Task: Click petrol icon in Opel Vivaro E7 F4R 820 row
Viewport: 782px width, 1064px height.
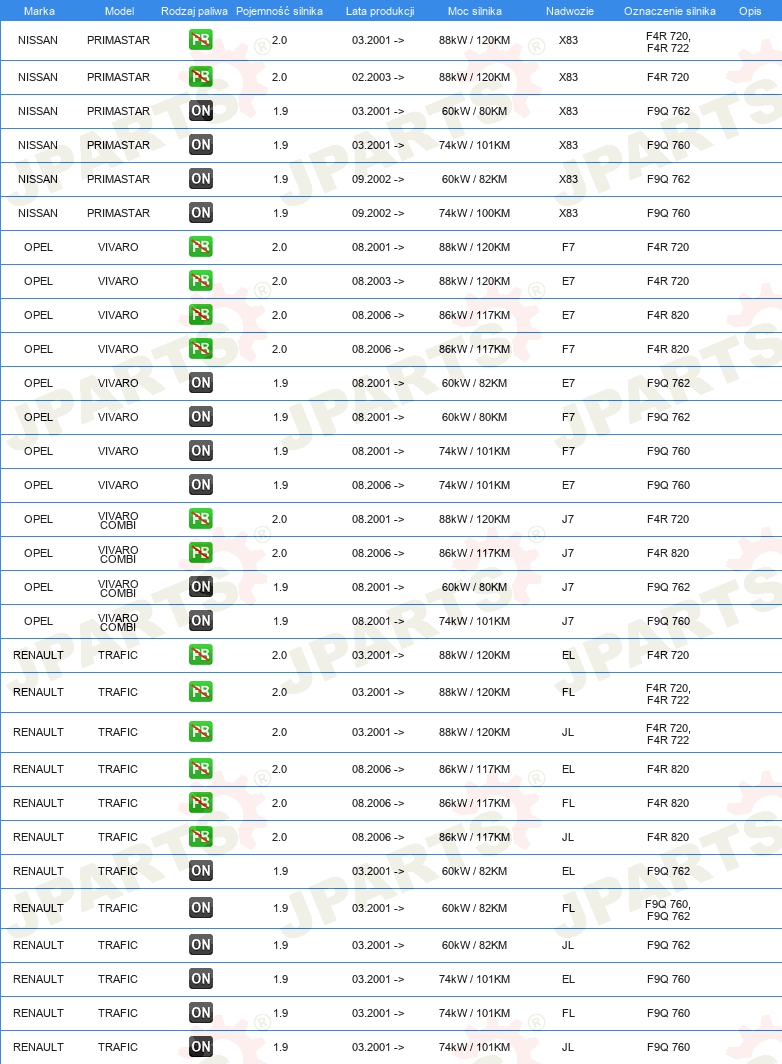Action: point(200,314)
